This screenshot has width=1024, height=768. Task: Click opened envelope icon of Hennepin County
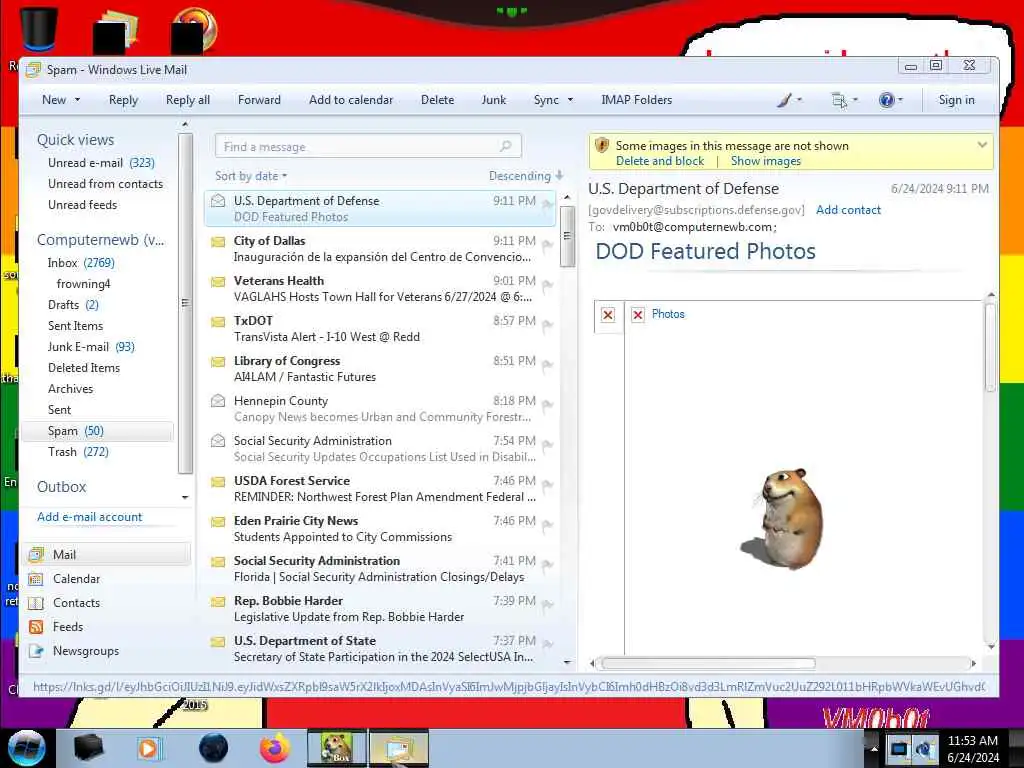(x=218, y=400)
